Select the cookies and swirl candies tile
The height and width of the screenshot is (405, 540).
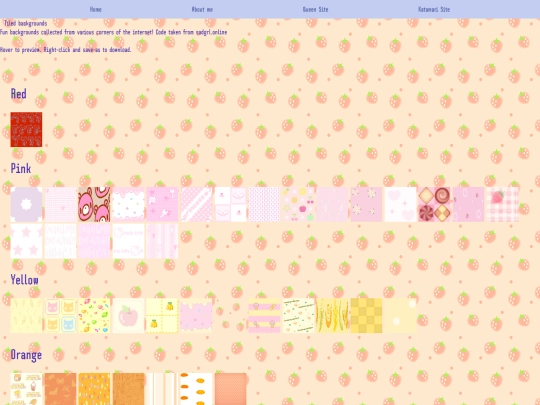(x=435, y=205)
